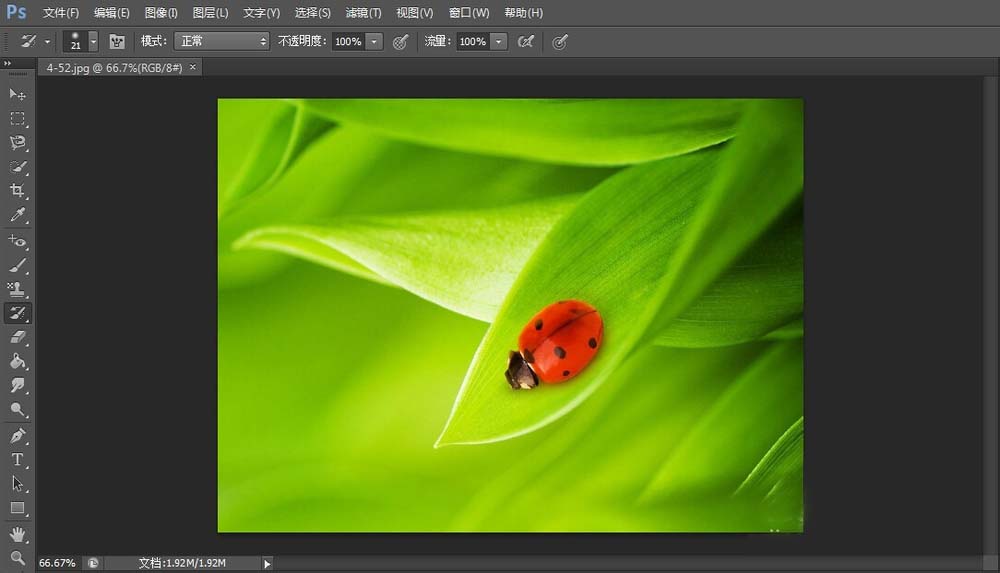Viewport: 1000px width, 573px height.
Task: Open the 图层(L) menu
Action: pyautogui.click(x=210, y=13)
